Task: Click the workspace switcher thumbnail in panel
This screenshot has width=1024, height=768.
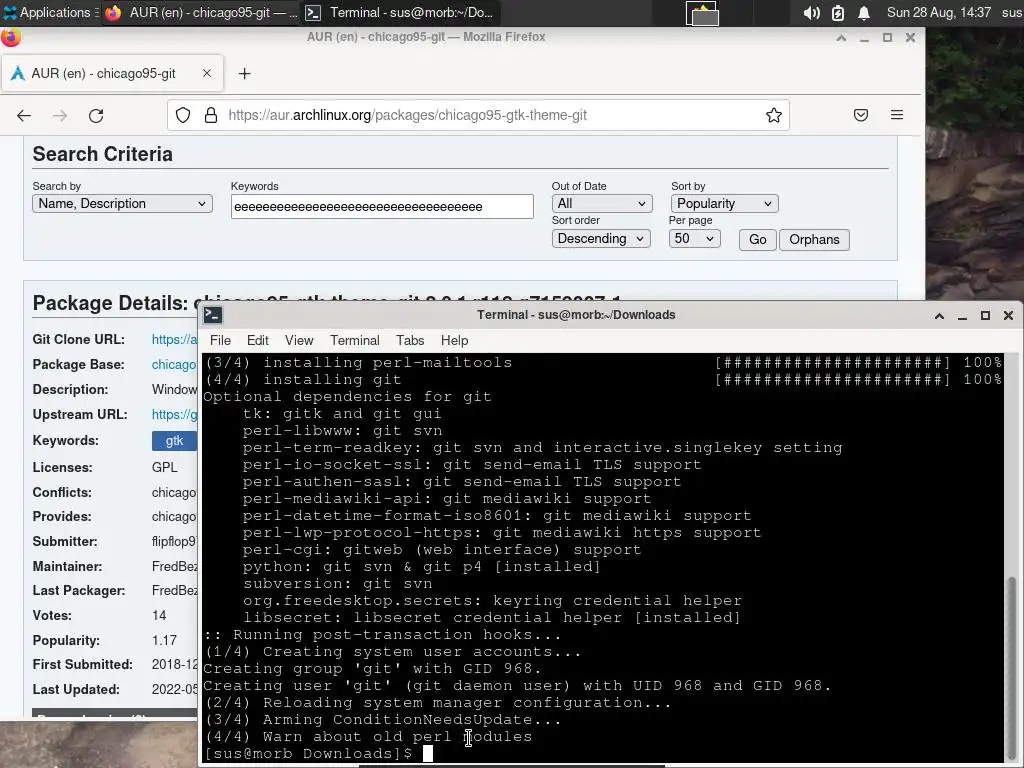Action: (702, 13)
